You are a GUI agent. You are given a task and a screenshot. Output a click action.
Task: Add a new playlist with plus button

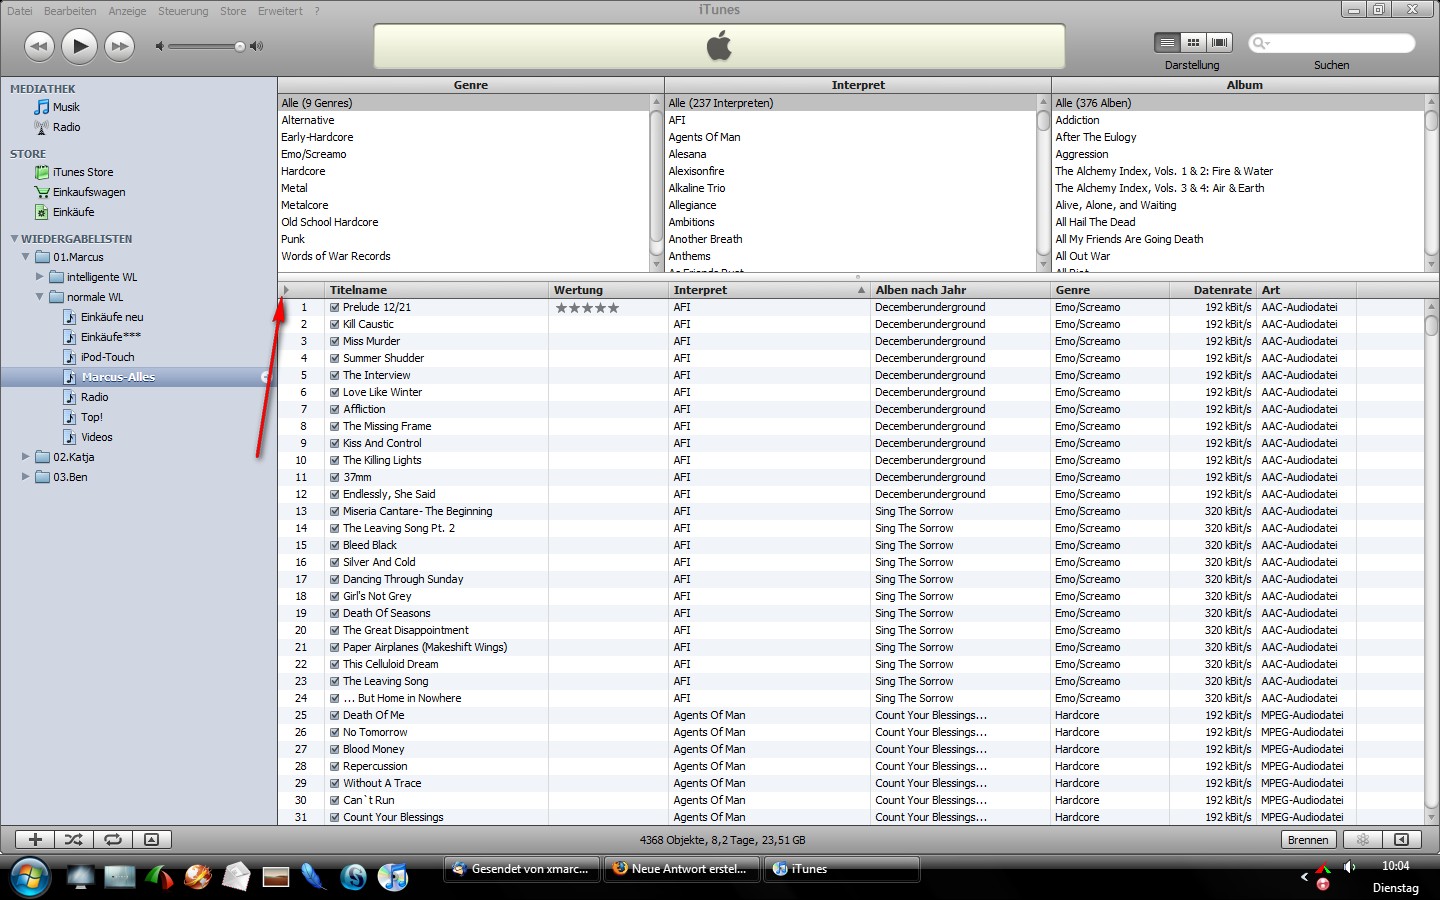point(35,840)
